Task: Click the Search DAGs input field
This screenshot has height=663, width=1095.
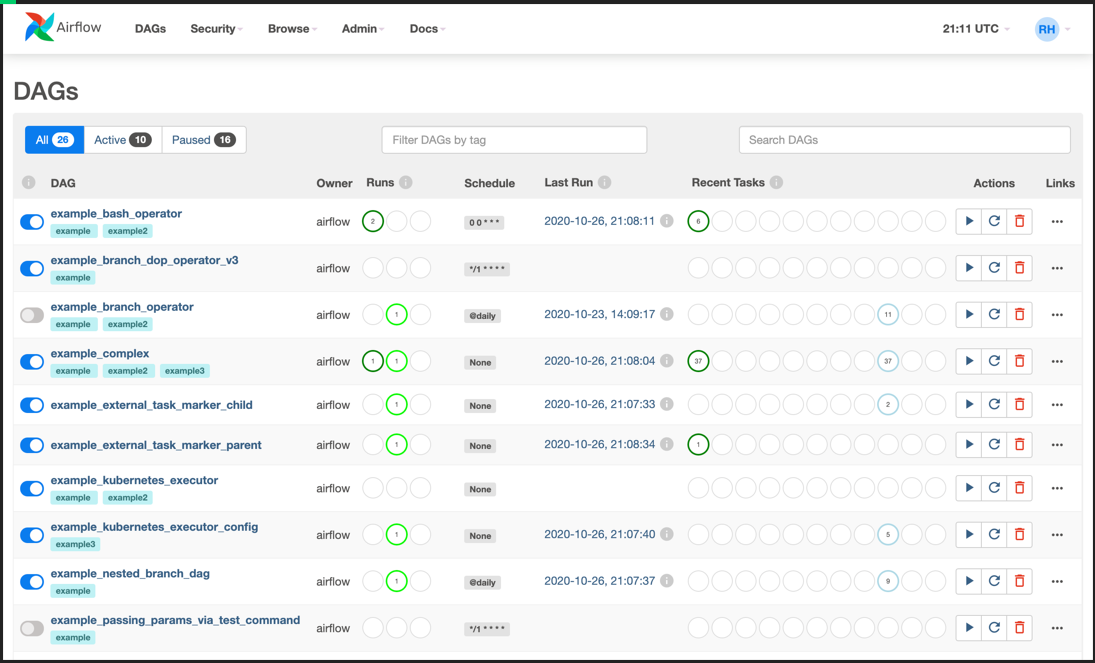Action: 904,140
